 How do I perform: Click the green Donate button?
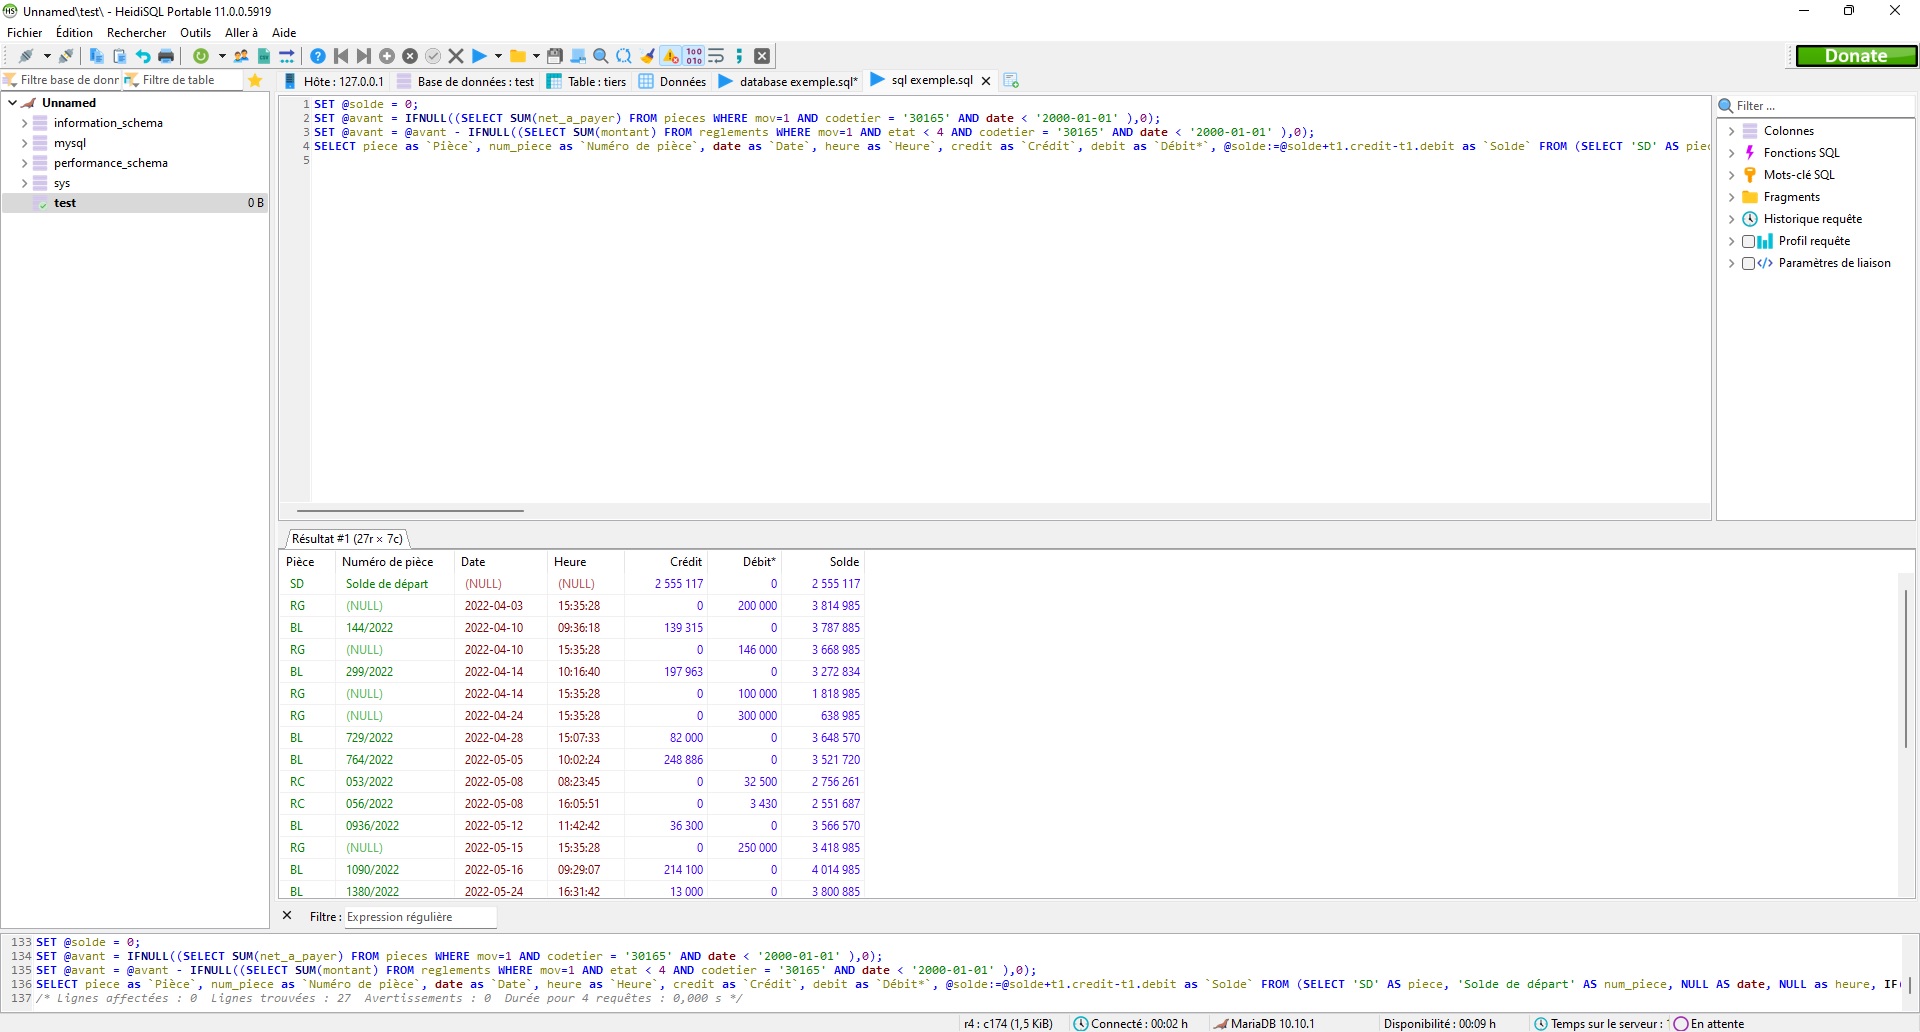[1856, 56]
